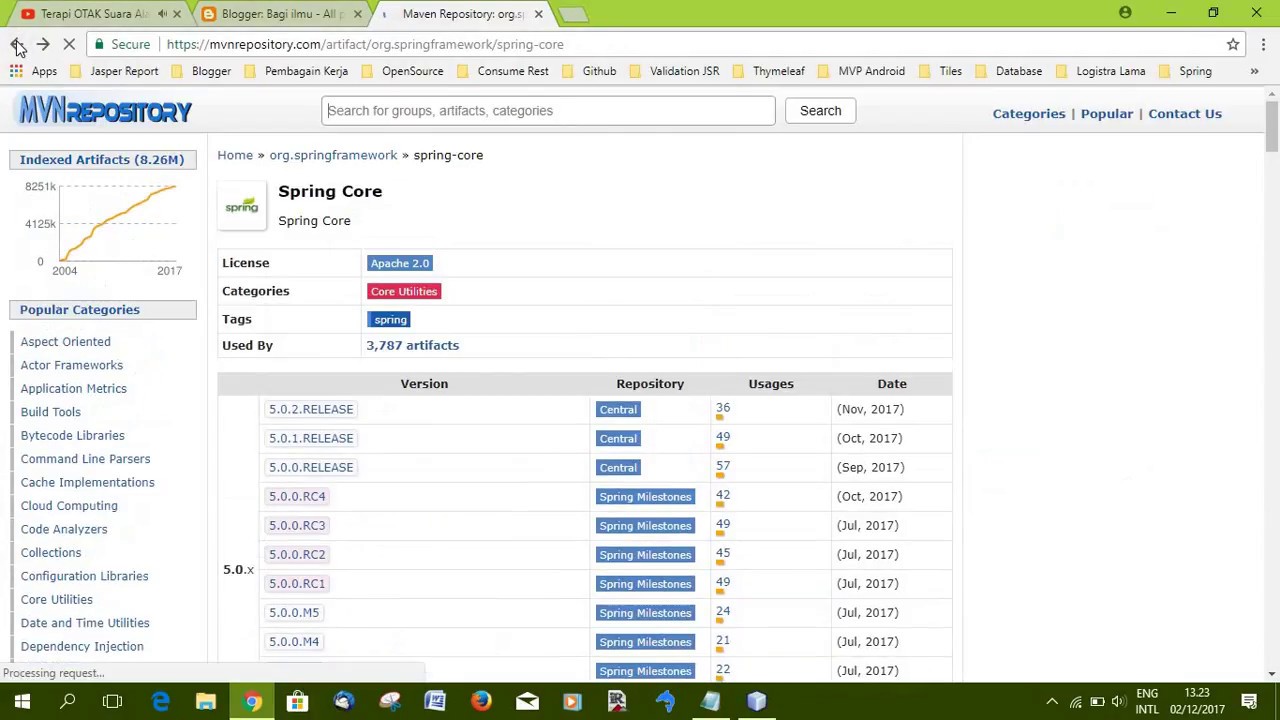Show more bookmarks with the overflow chevron
The image size is (1280, 720).
coord(1254,71)
